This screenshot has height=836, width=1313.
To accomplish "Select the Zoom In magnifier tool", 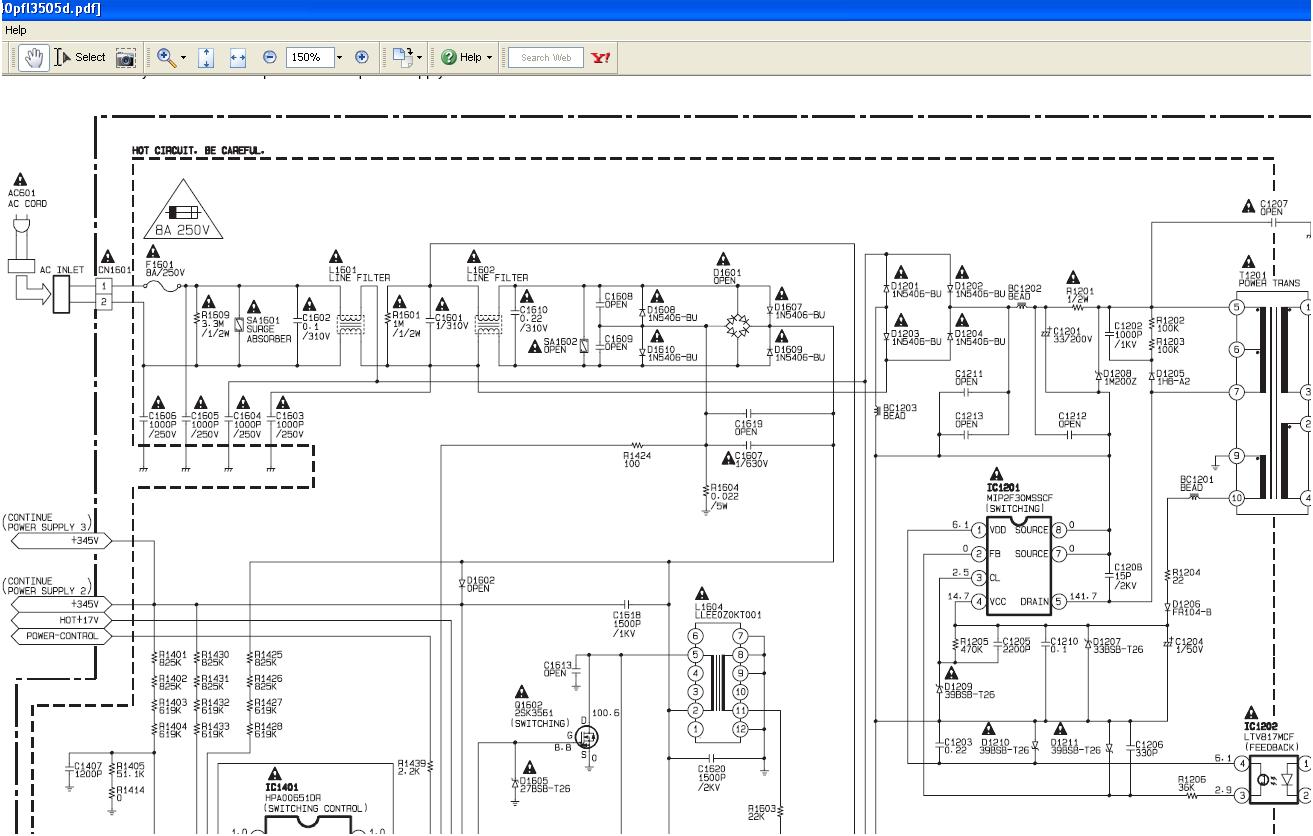I will pyautogui.click(x=165, y=58).
